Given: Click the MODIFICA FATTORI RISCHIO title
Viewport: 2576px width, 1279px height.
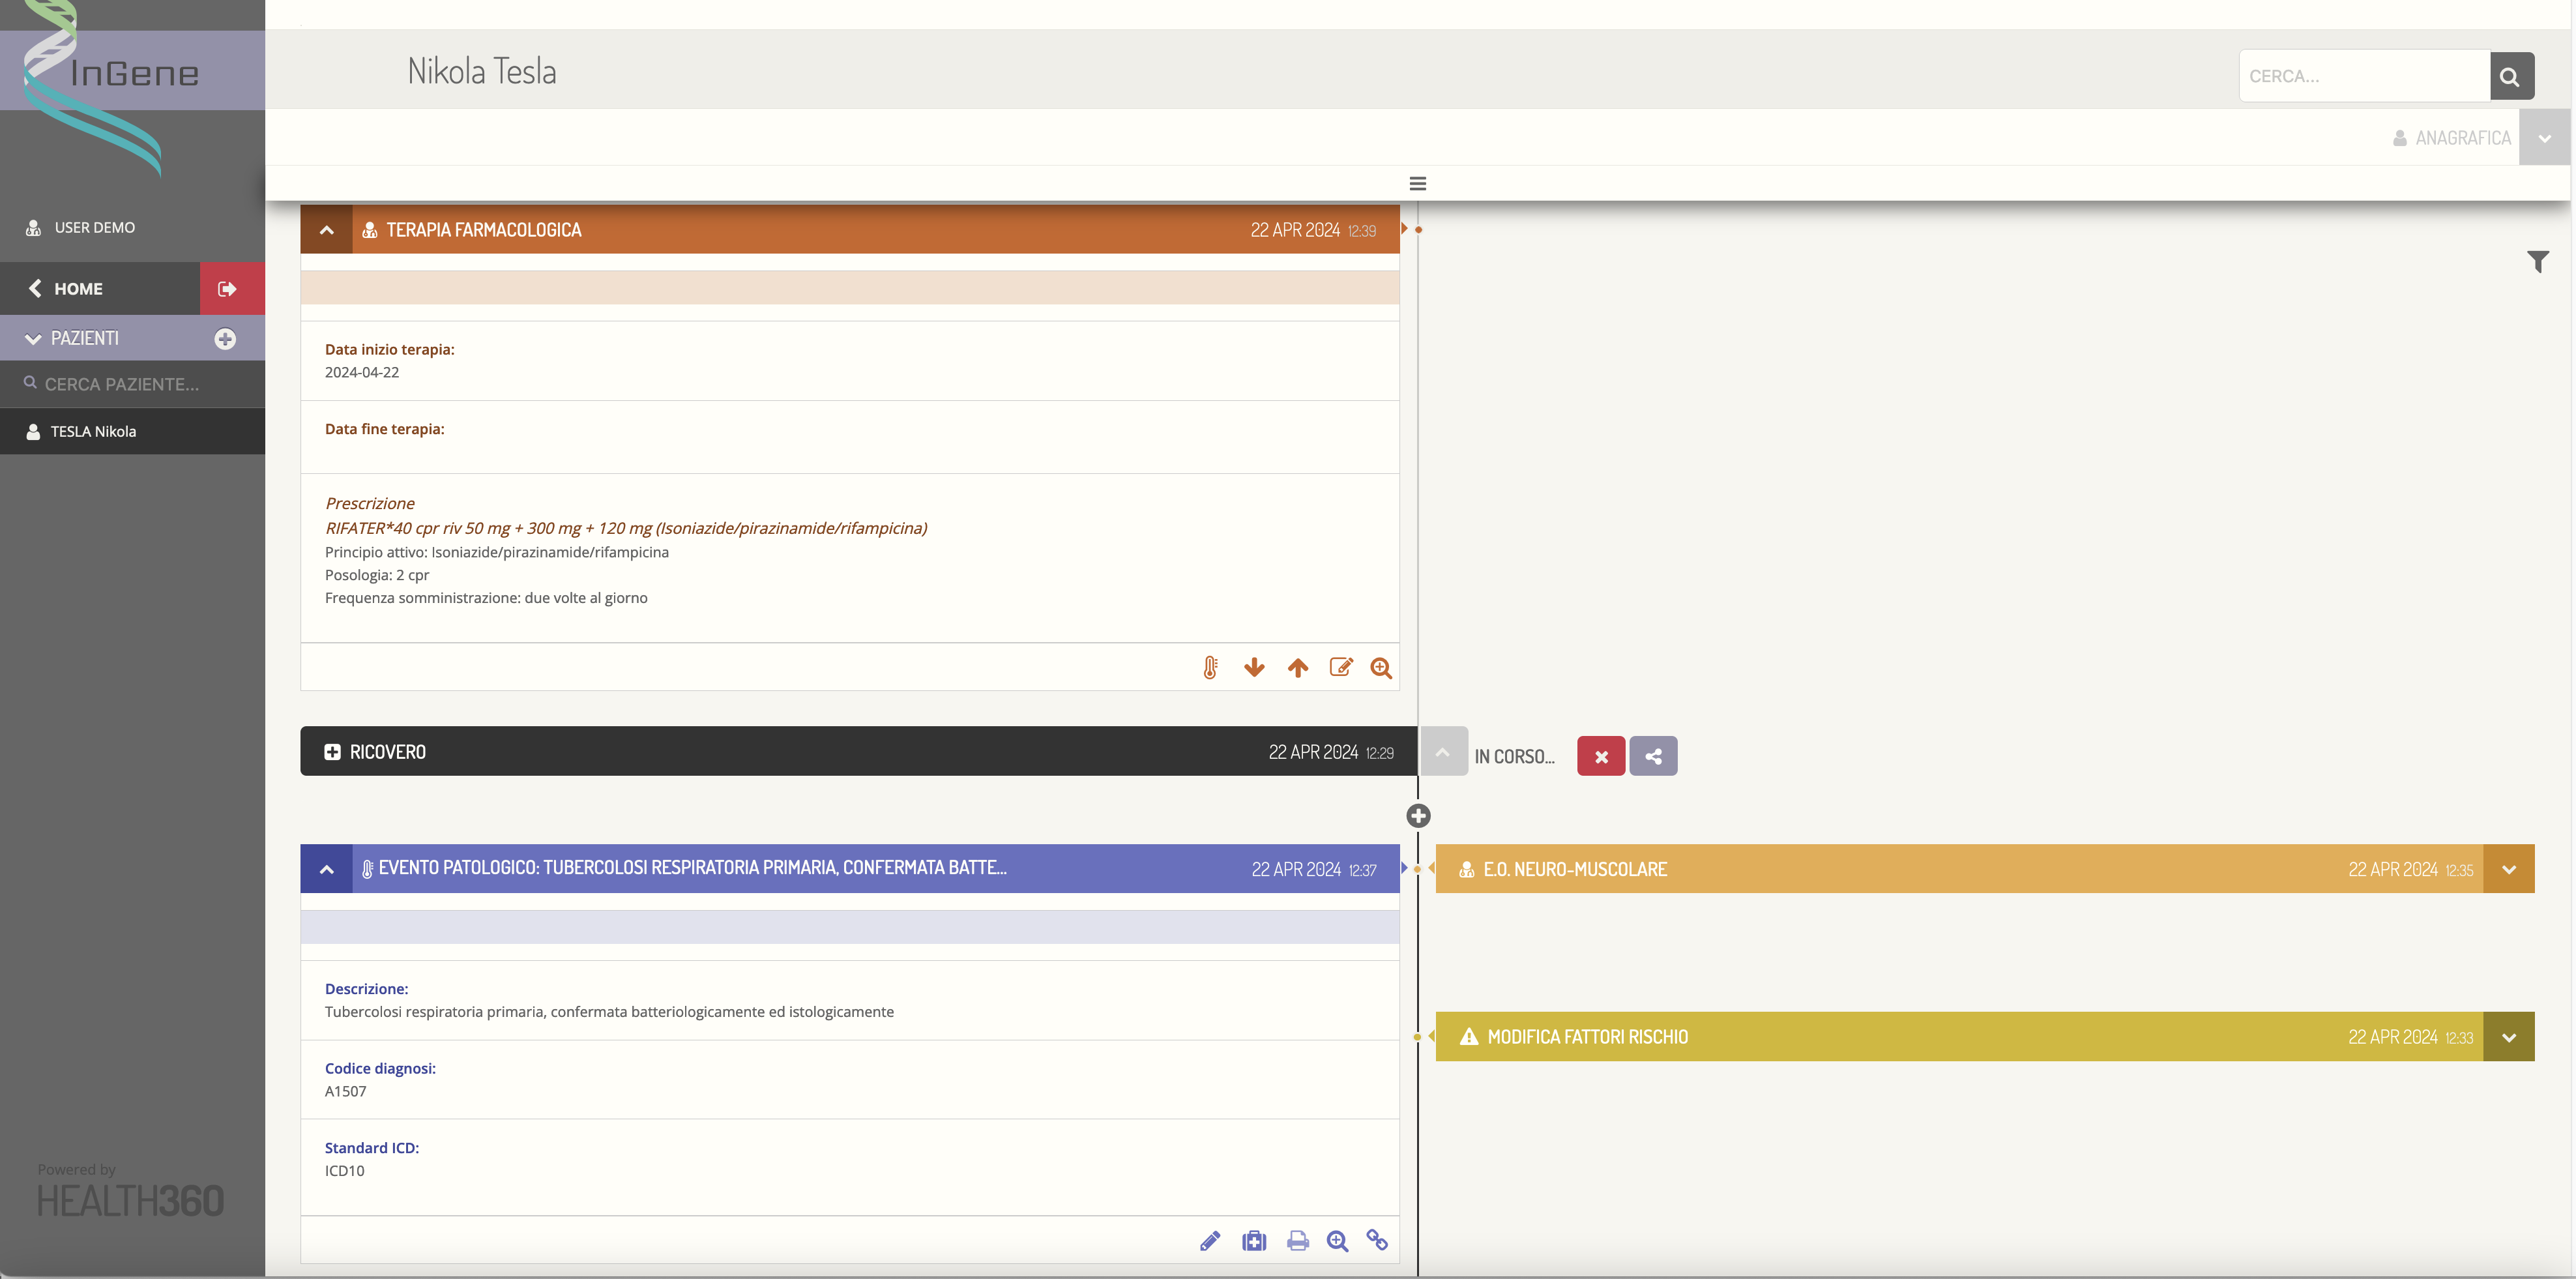Looking at the screenshot, I should [x=1587, y=1037].
